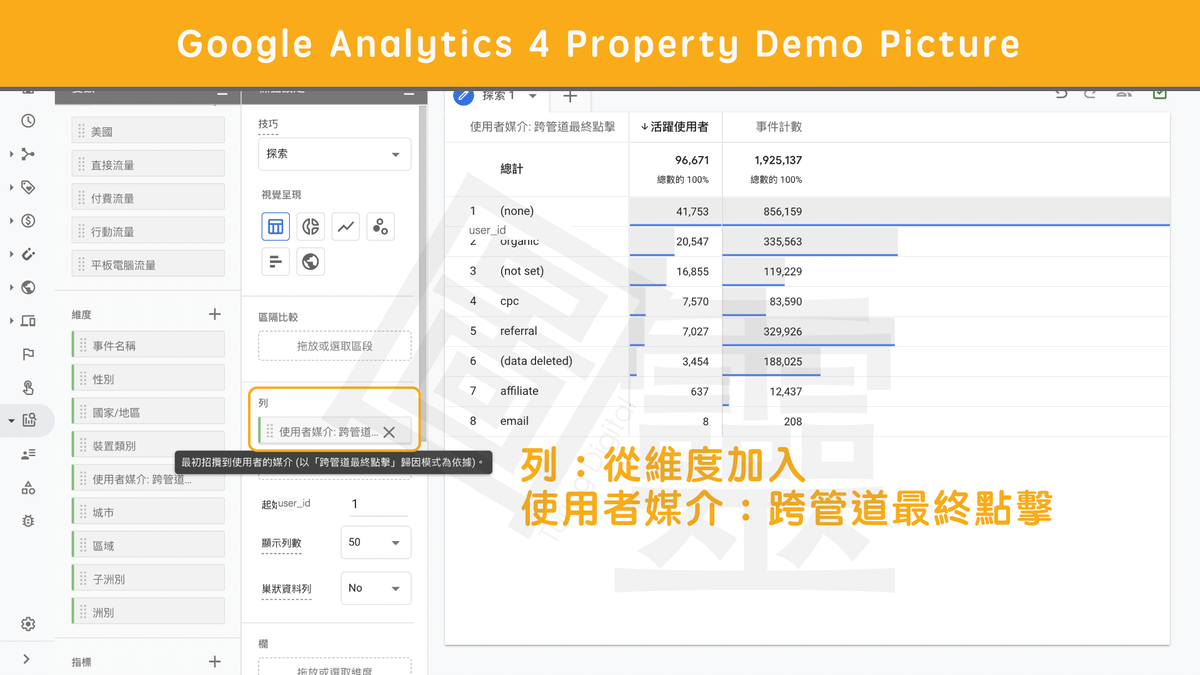Image resolution: width=1200 pixels, height=675 pixels.
Task: Click the pencil edit icon beside 探索 1
Action: [x=463, y=95]
